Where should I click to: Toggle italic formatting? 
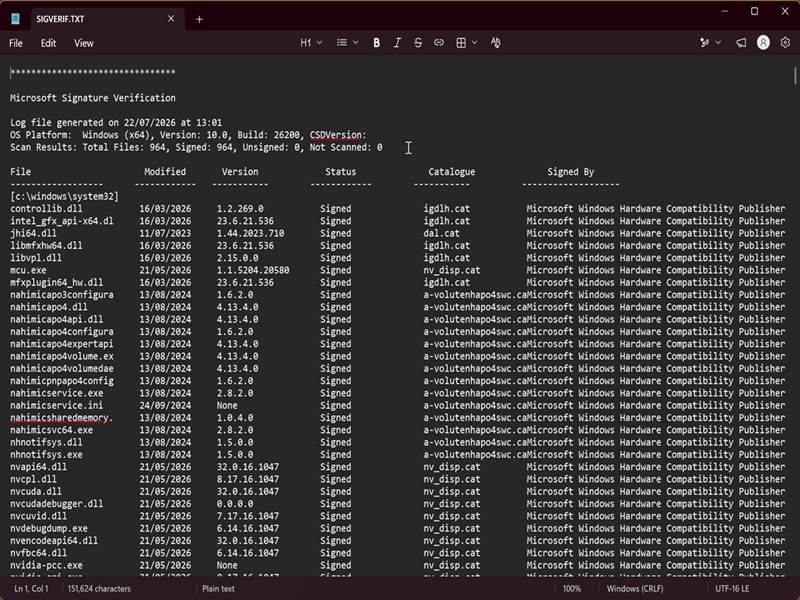tap(397, 43)
